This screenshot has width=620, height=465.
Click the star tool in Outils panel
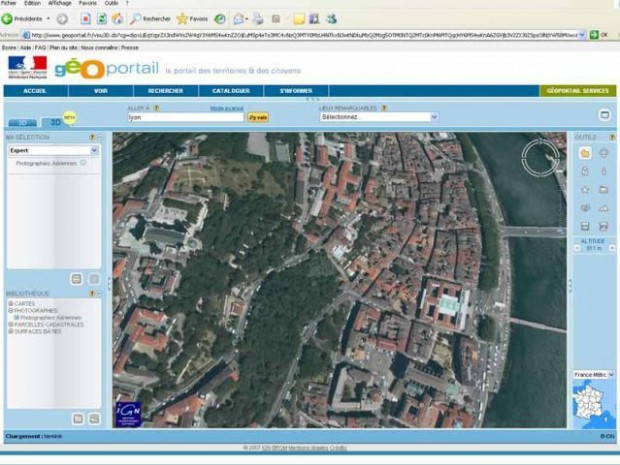point(585,190)
